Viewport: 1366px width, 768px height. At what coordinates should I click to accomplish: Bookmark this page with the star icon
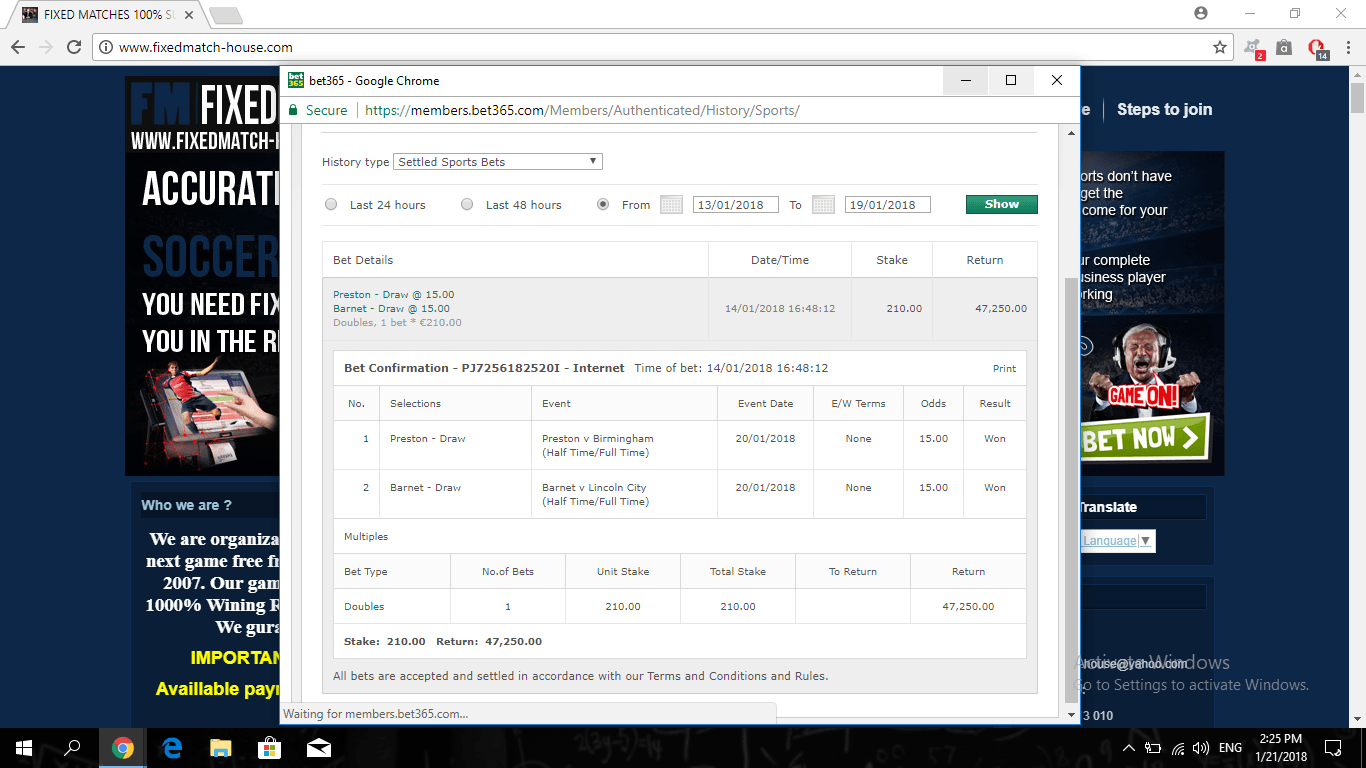[1220, 47]
